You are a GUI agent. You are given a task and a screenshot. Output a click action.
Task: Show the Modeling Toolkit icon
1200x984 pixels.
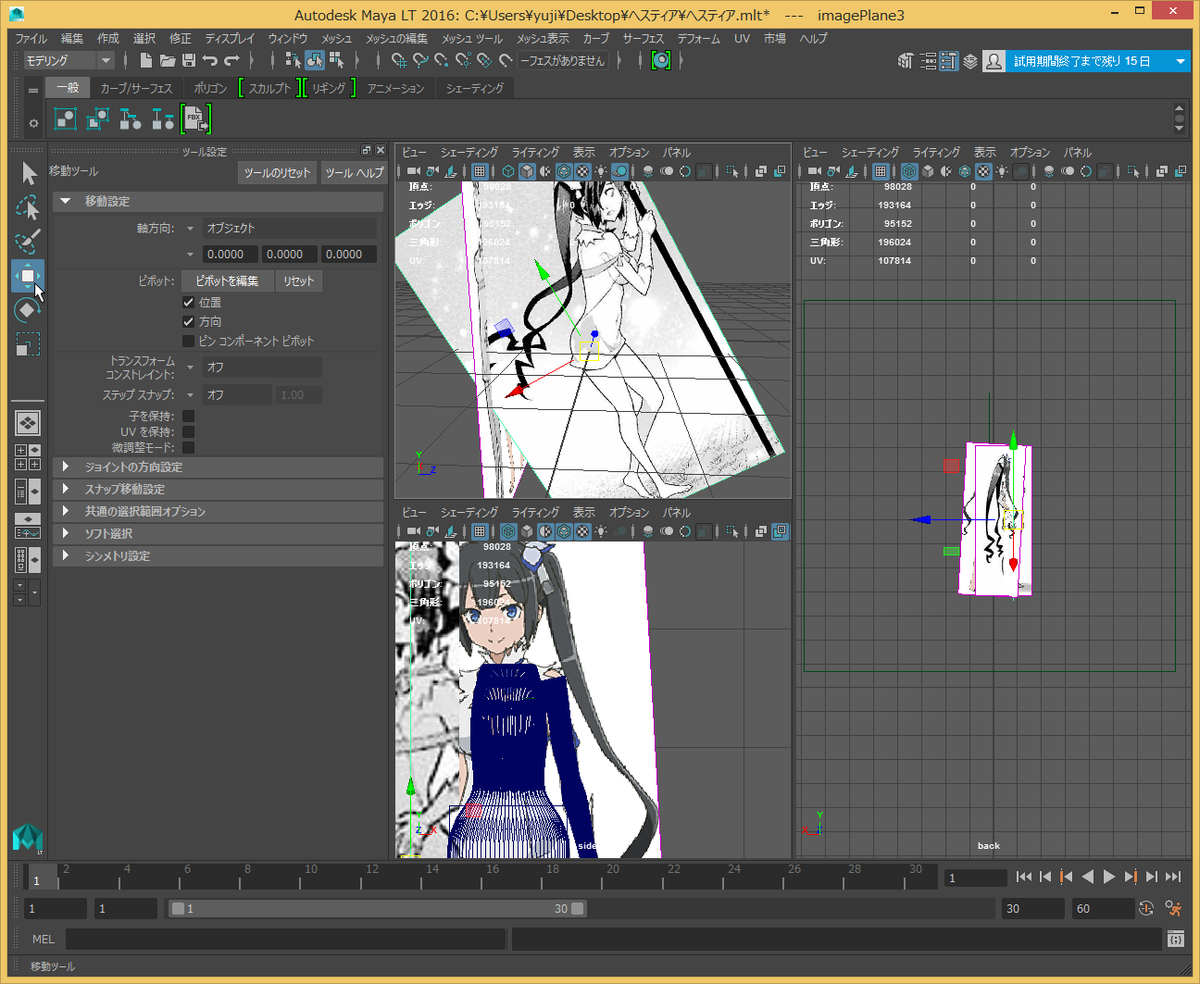pyautogui.click(x=906, y=61)
